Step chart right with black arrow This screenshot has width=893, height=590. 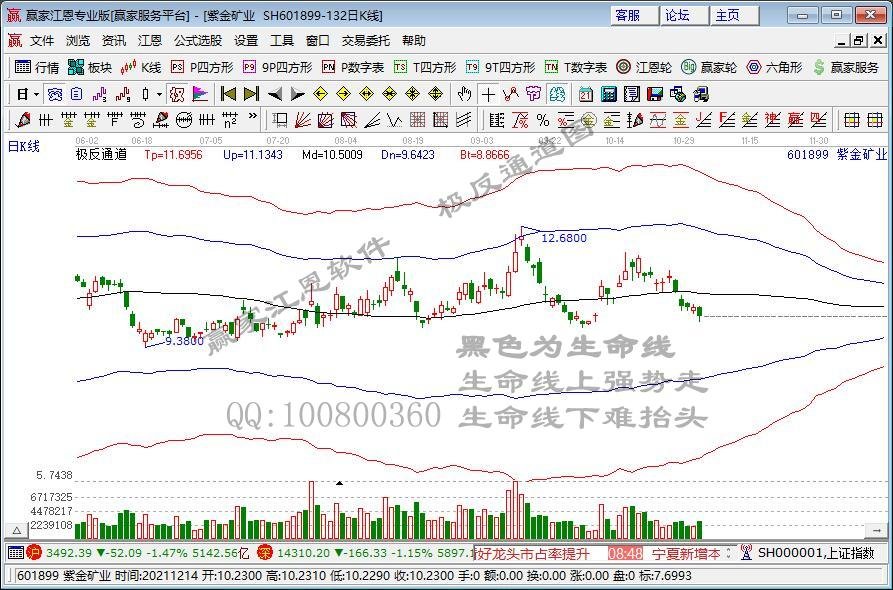click(297, 94)
